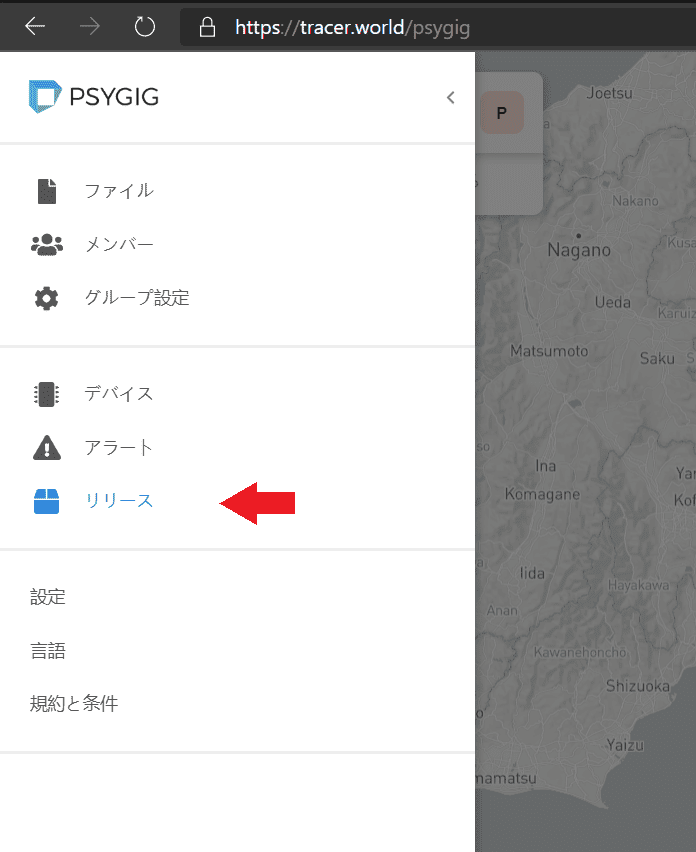
Task: Click the P user avatar
Action: click(x=501, y=113)
